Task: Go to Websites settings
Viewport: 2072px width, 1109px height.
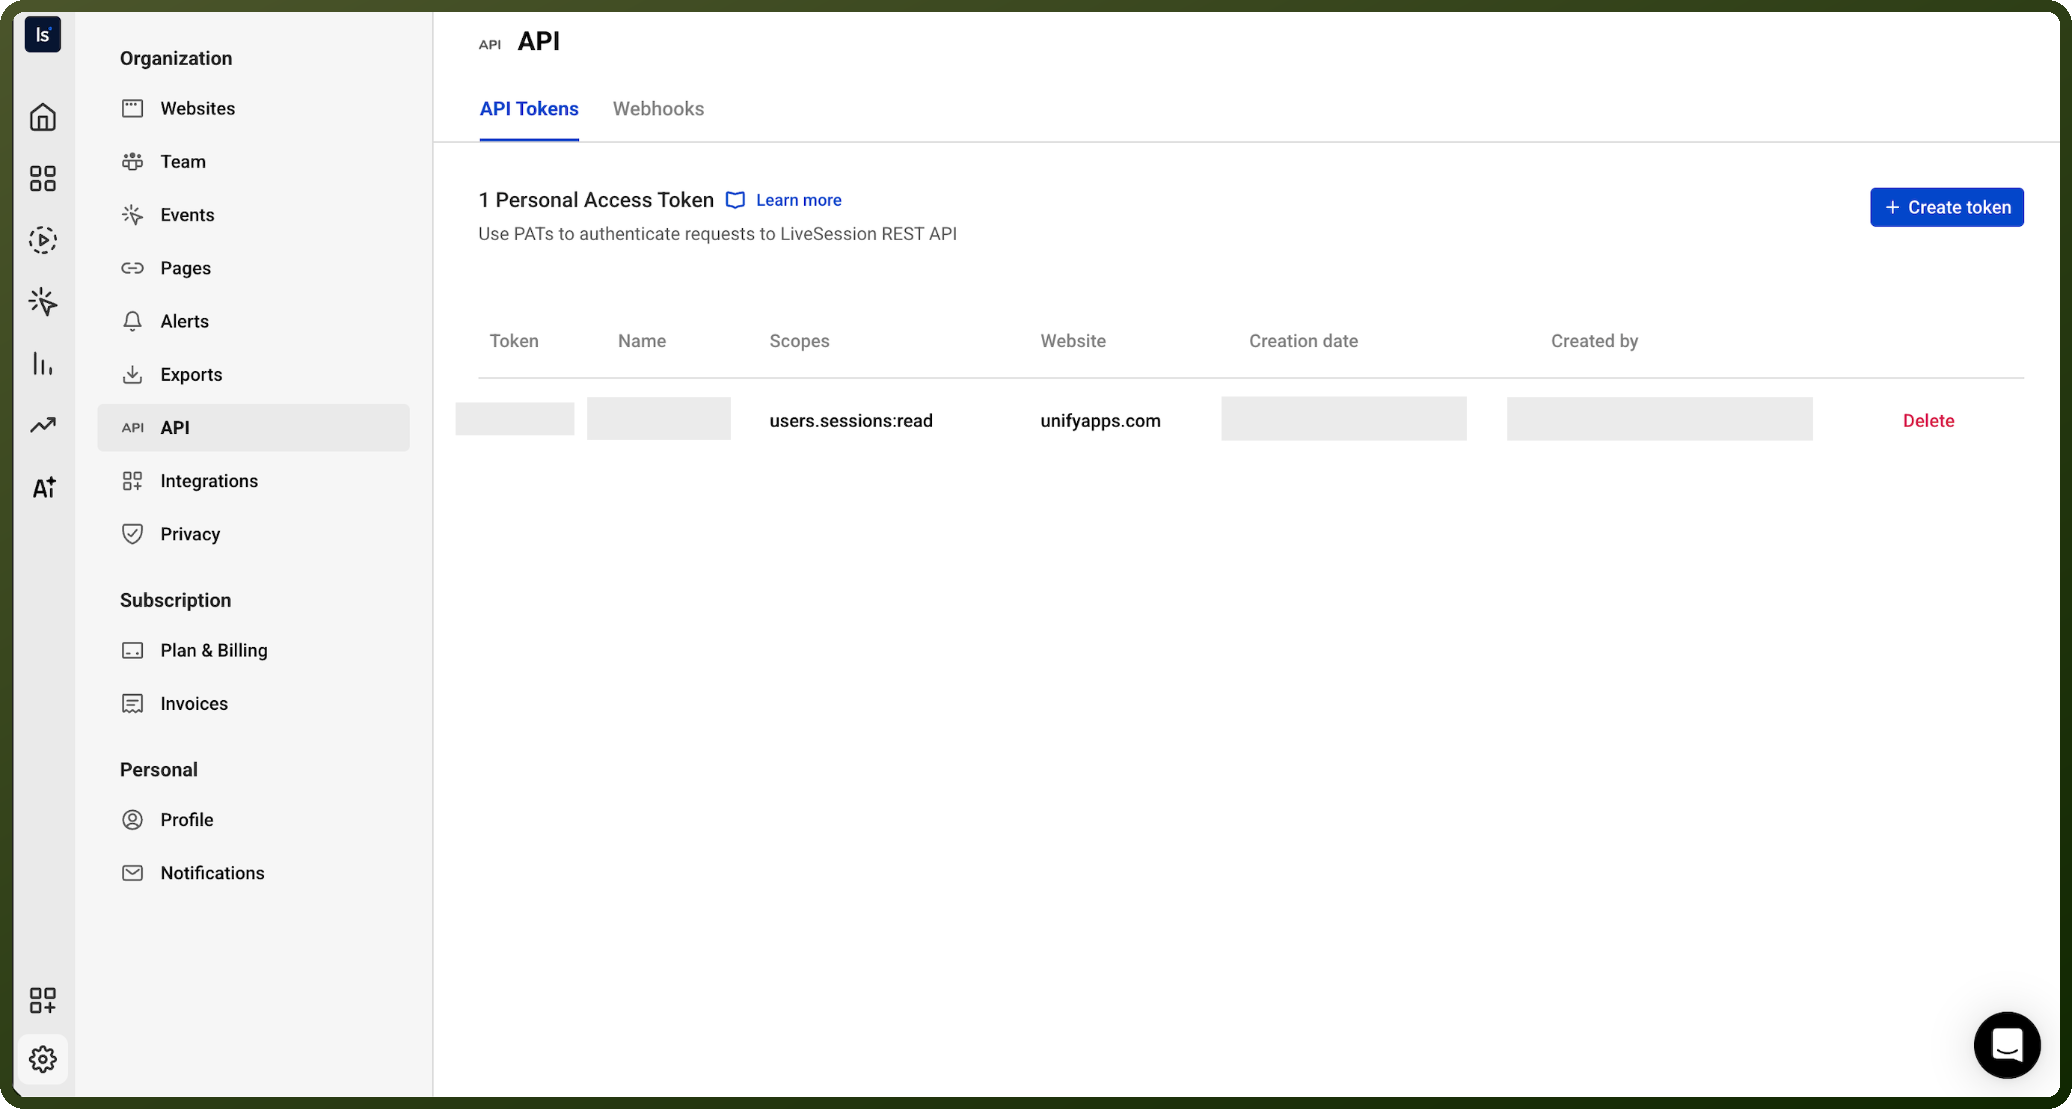Action: point(253,108)
